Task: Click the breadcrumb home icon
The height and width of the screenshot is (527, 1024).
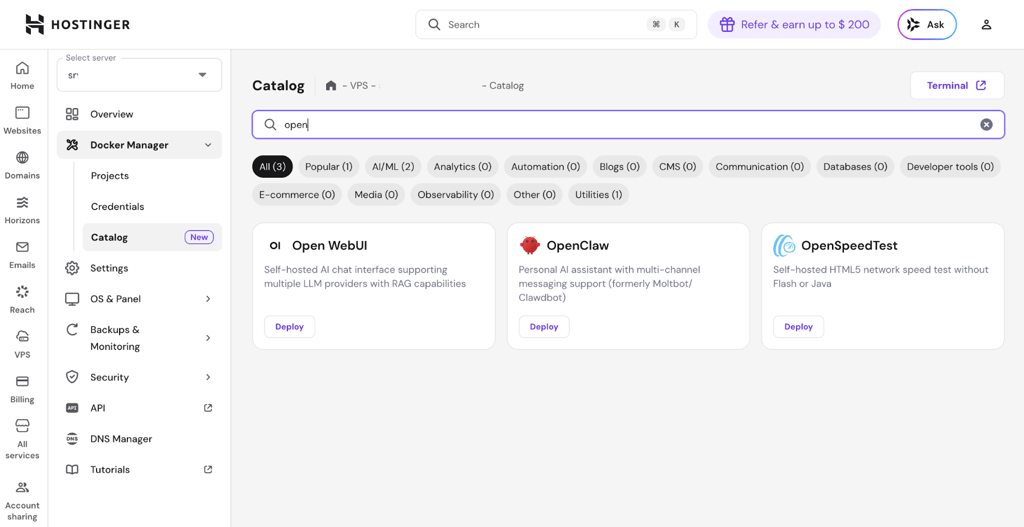Action: (x=331, y=86)
